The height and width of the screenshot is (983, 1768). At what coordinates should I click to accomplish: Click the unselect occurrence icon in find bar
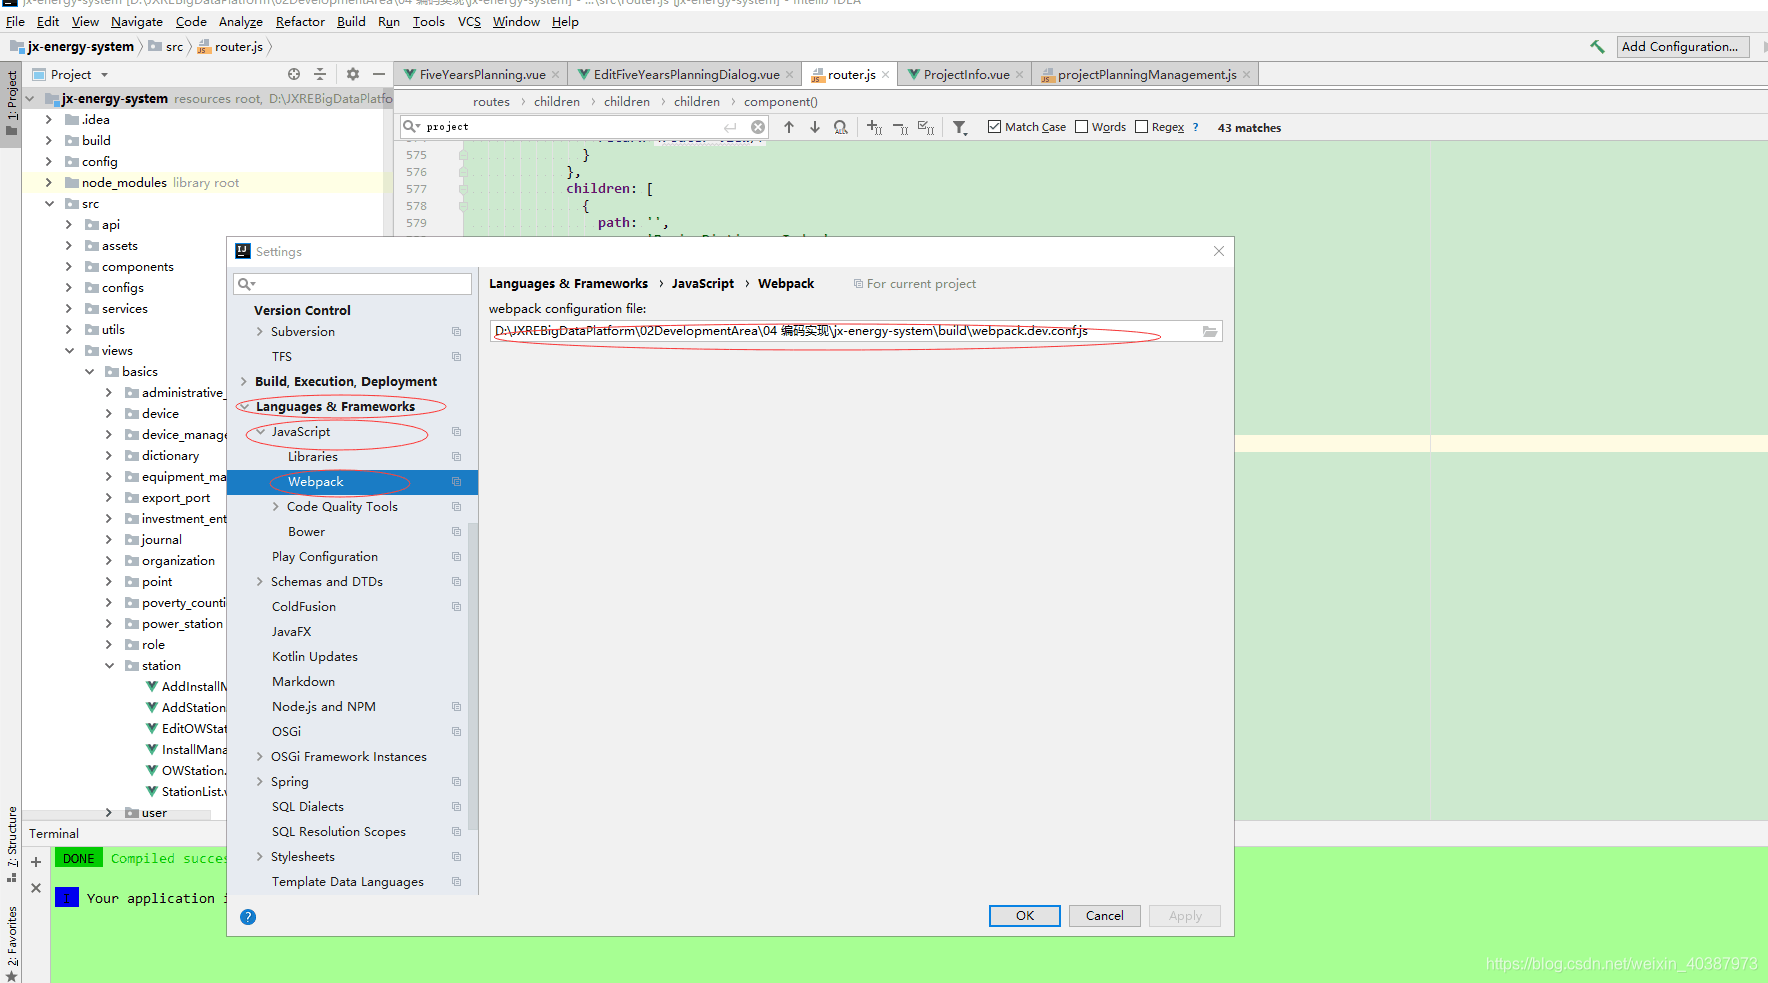point(901,127)
